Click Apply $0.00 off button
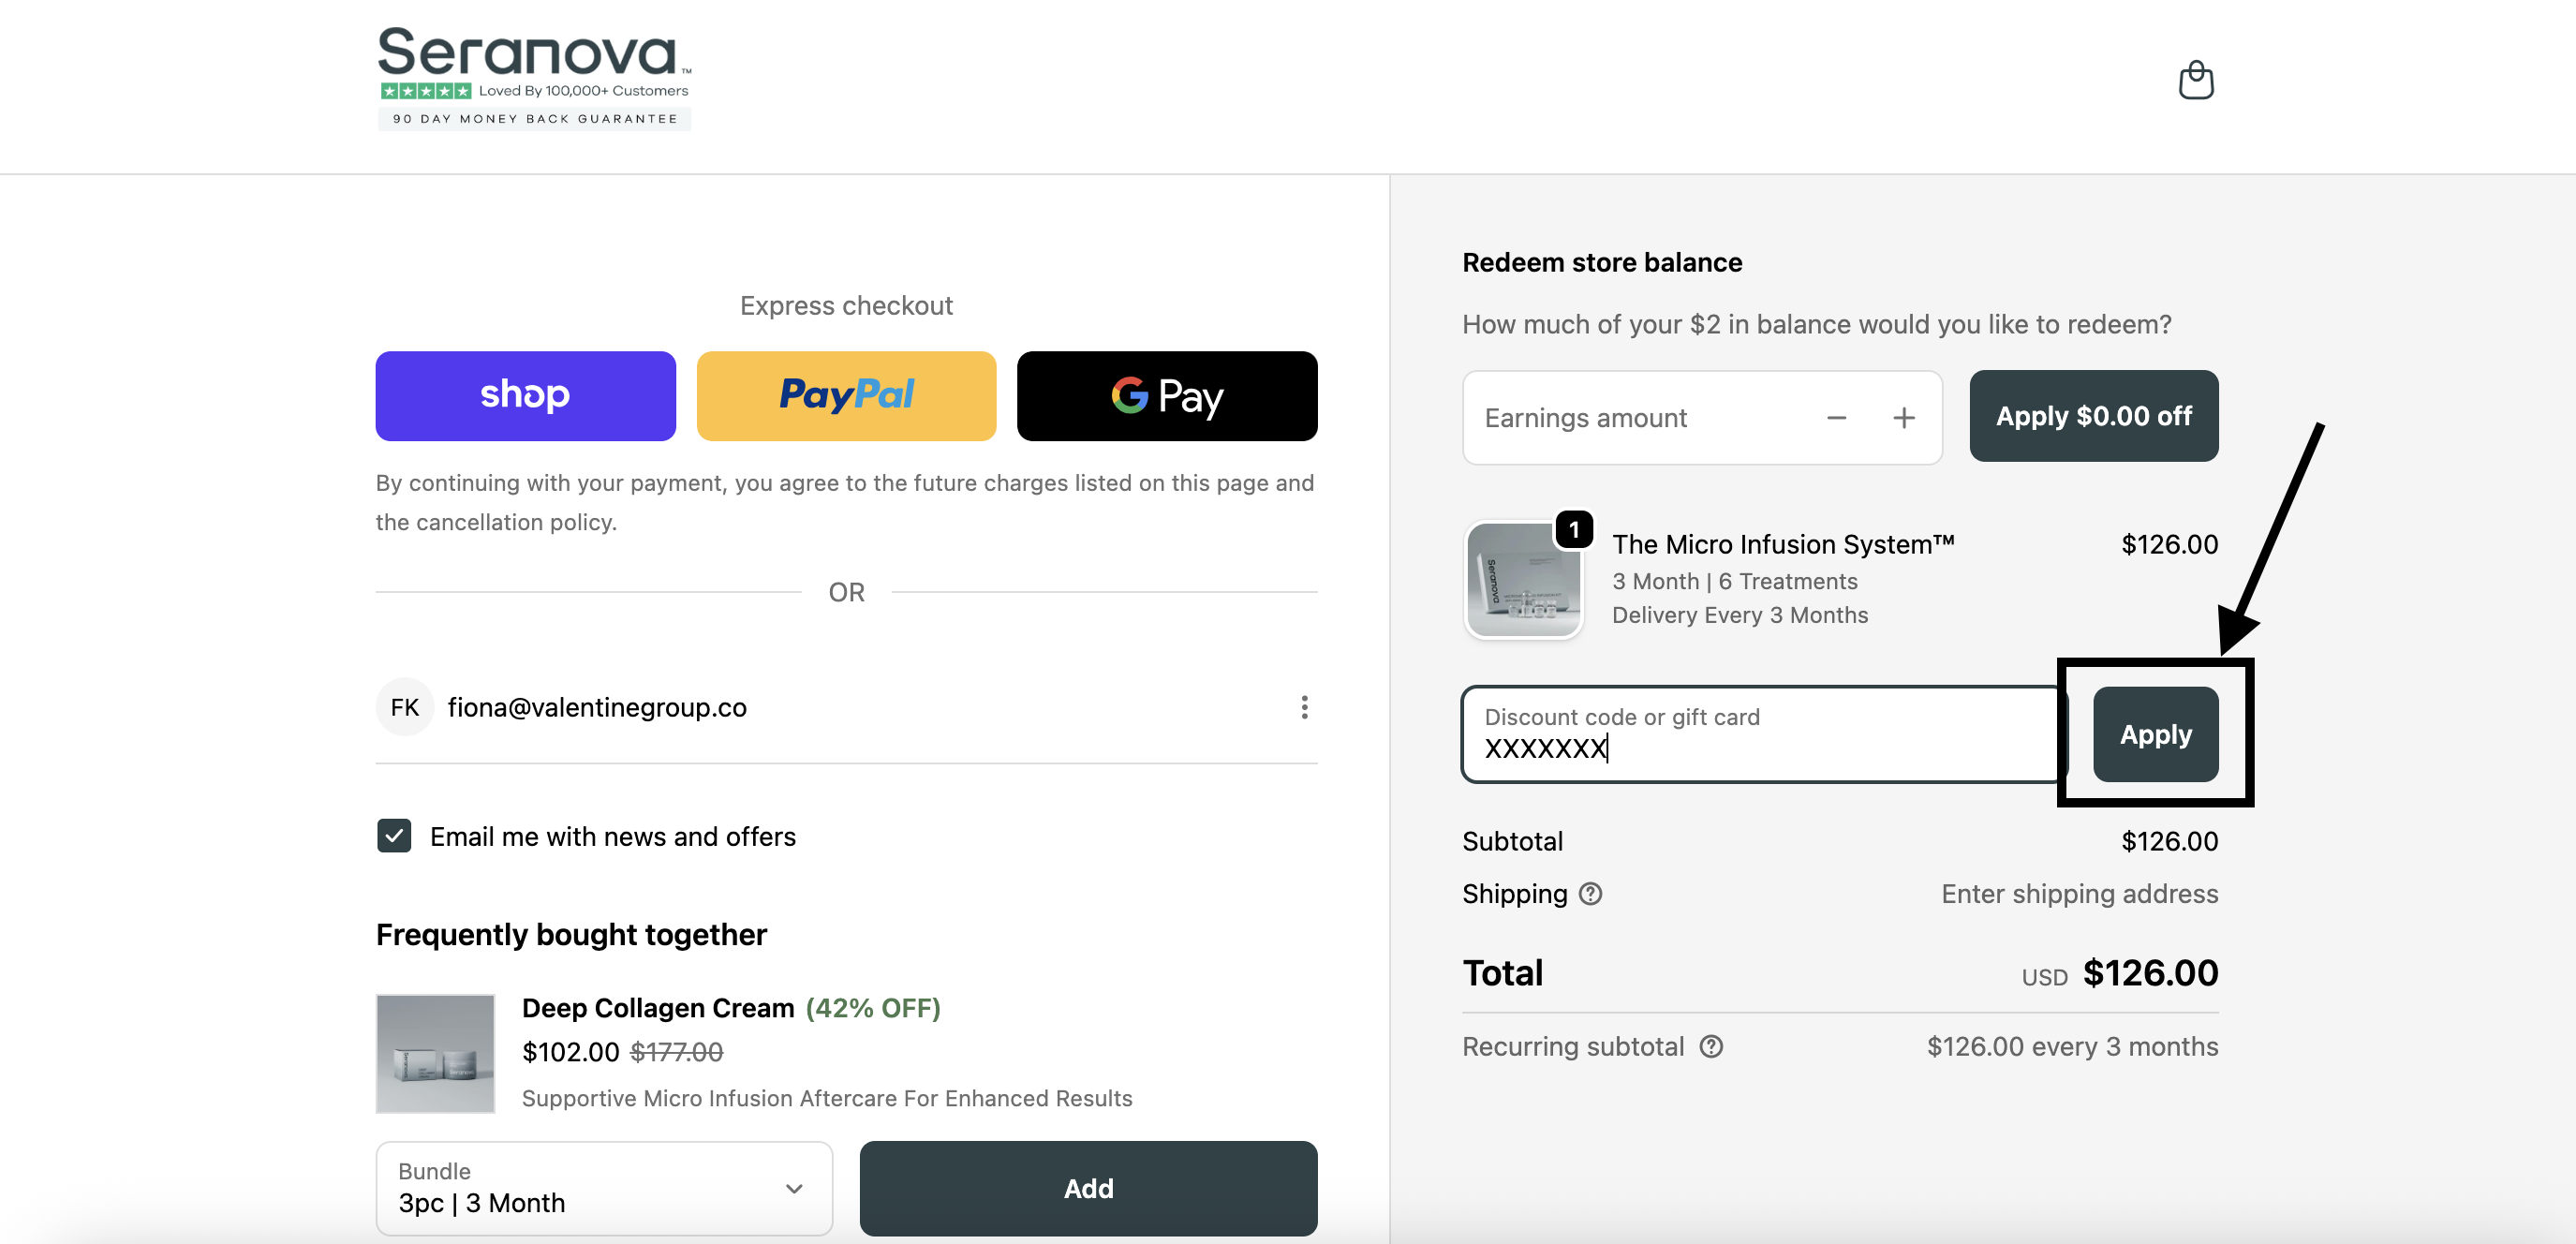Image resolution: width=2576 pixels, height=1244 pixels. (x=2093, y=416)
